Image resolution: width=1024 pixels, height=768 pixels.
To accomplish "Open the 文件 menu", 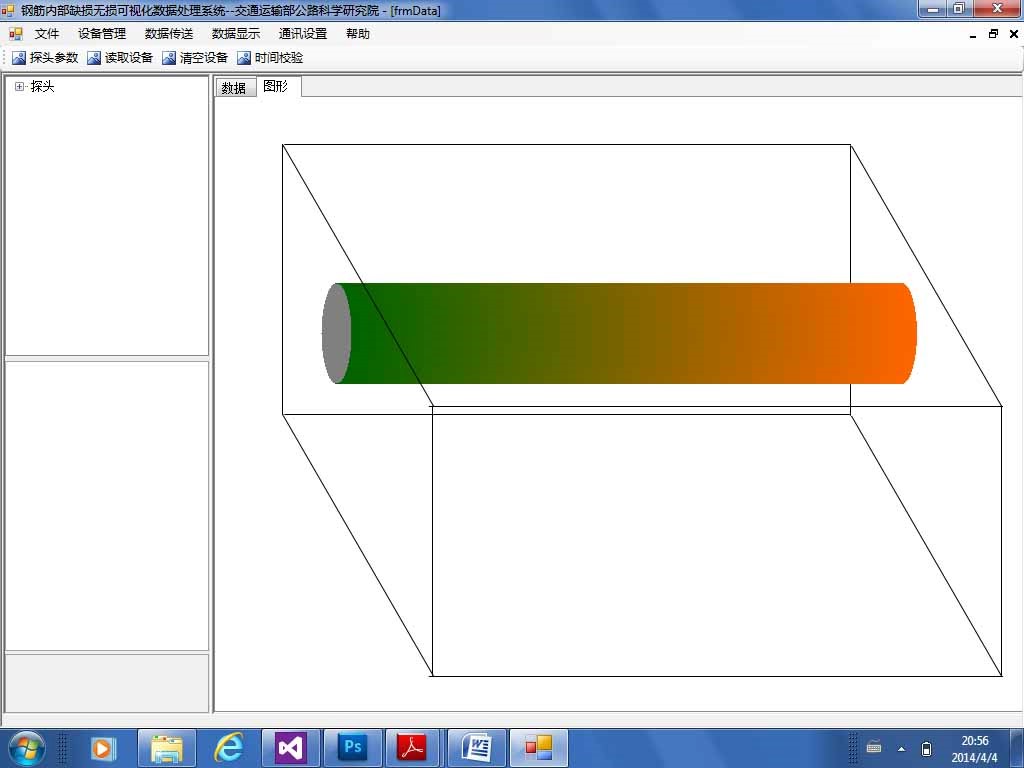I will 47,34.
